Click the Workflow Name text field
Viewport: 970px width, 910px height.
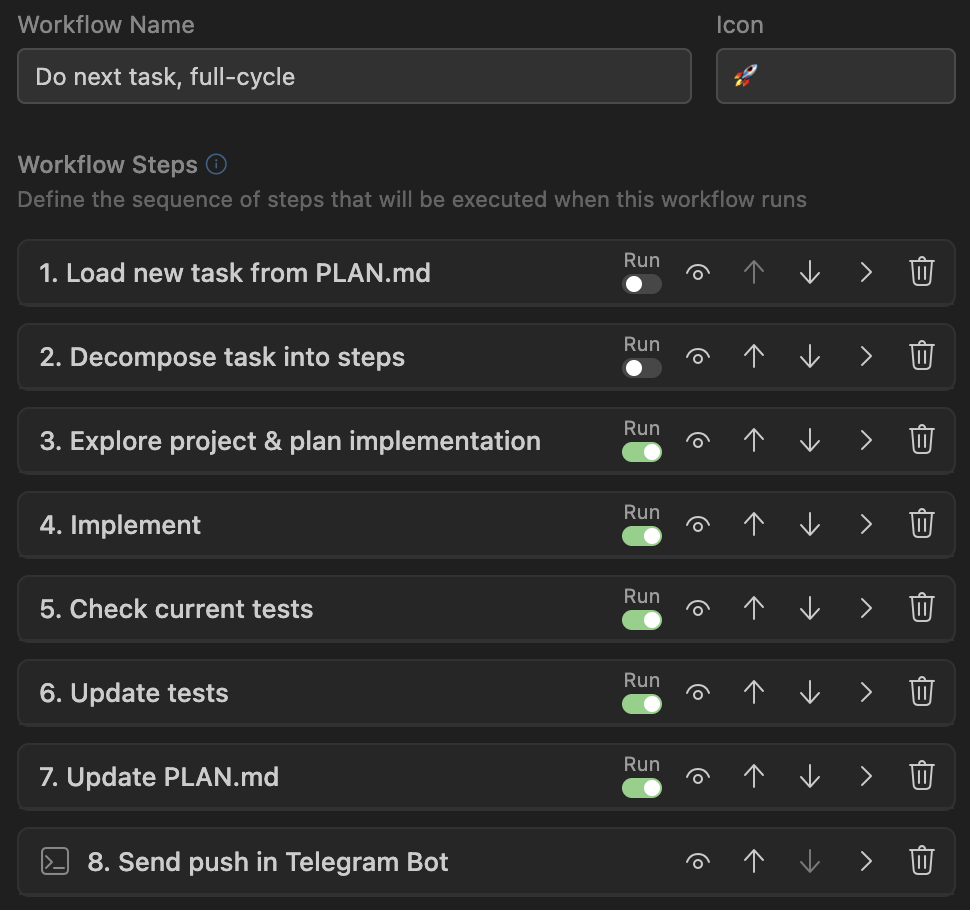point(354,76)
